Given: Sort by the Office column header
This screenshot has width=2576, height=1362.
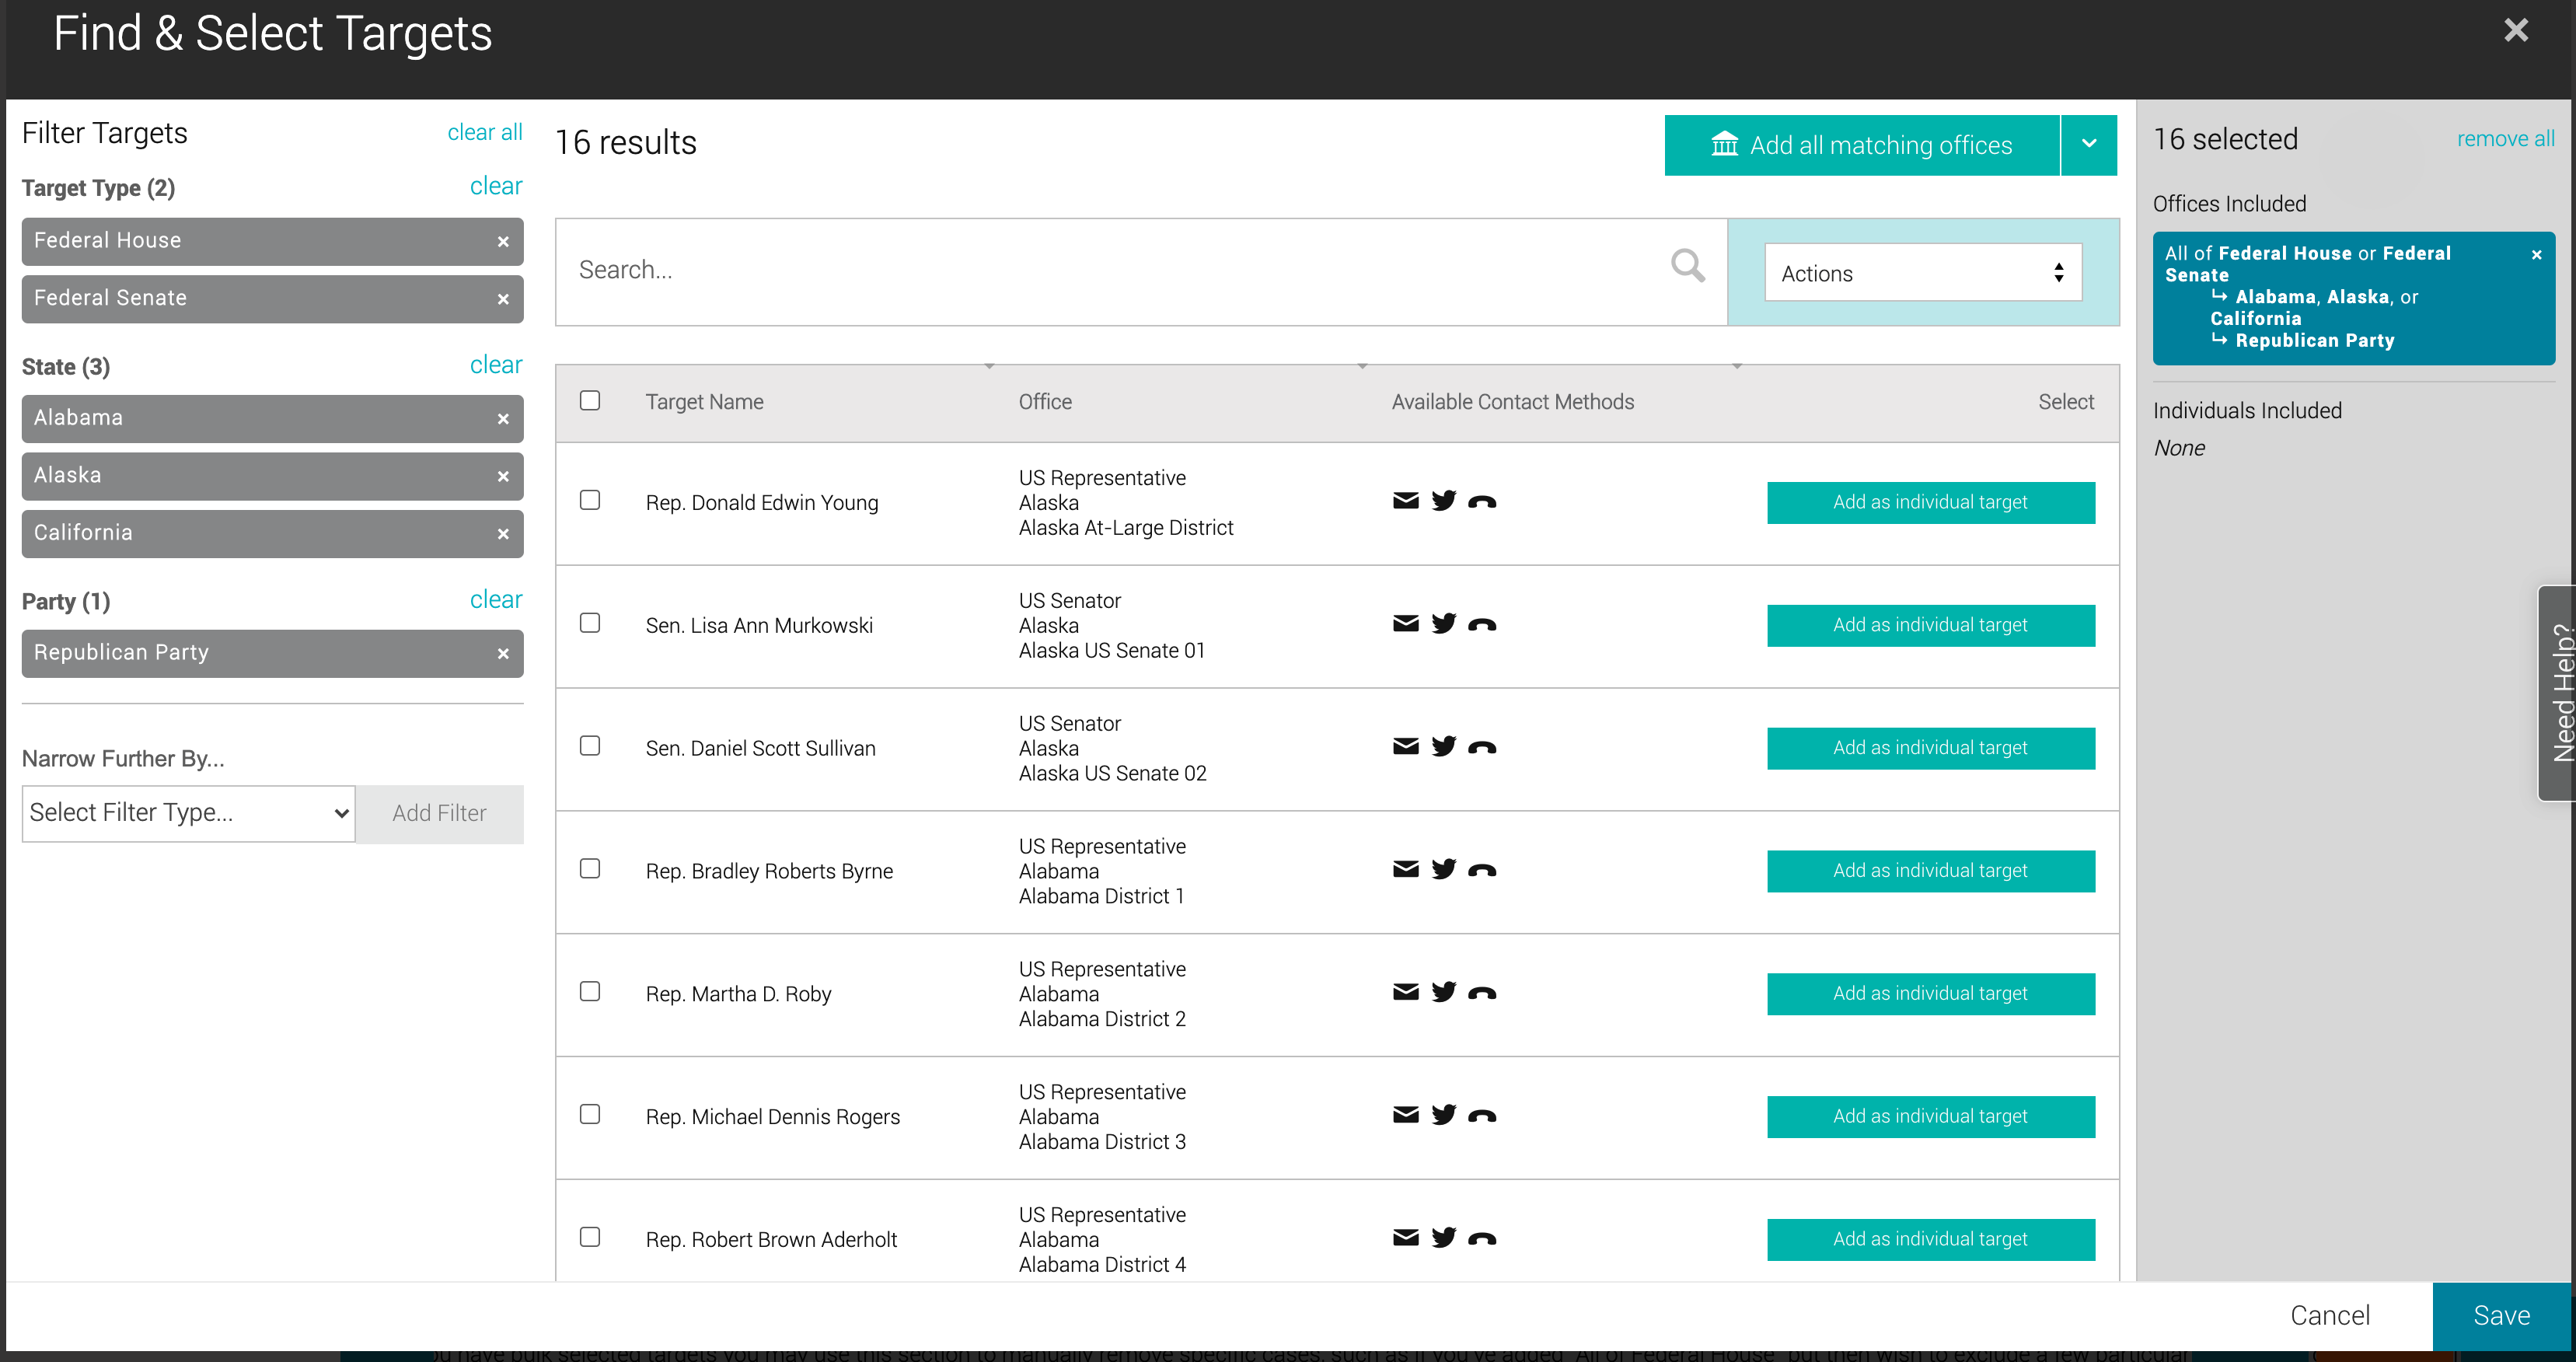Looking at the screenshot, I should coord(1045,402).
